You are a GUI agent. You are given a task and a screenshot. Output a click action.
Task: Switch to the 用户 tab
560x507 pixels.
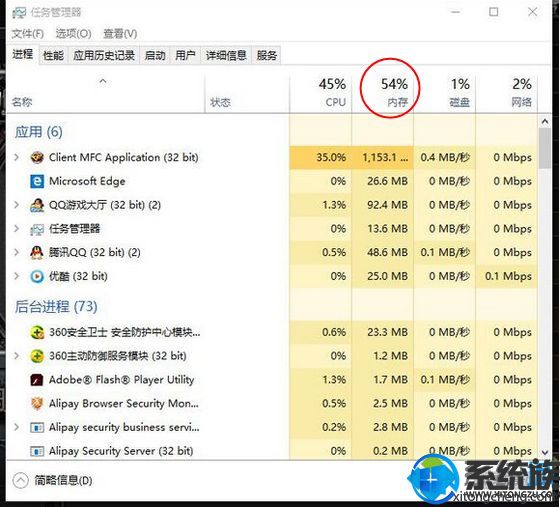[185, 55]
